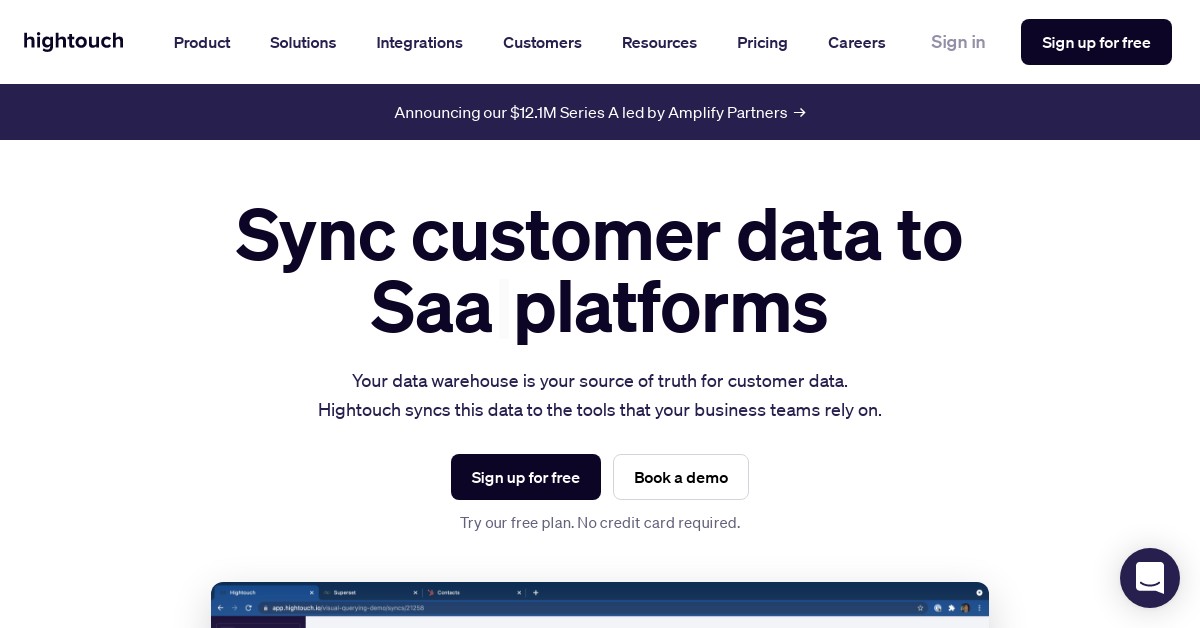Navigate to Pricing

762,42
